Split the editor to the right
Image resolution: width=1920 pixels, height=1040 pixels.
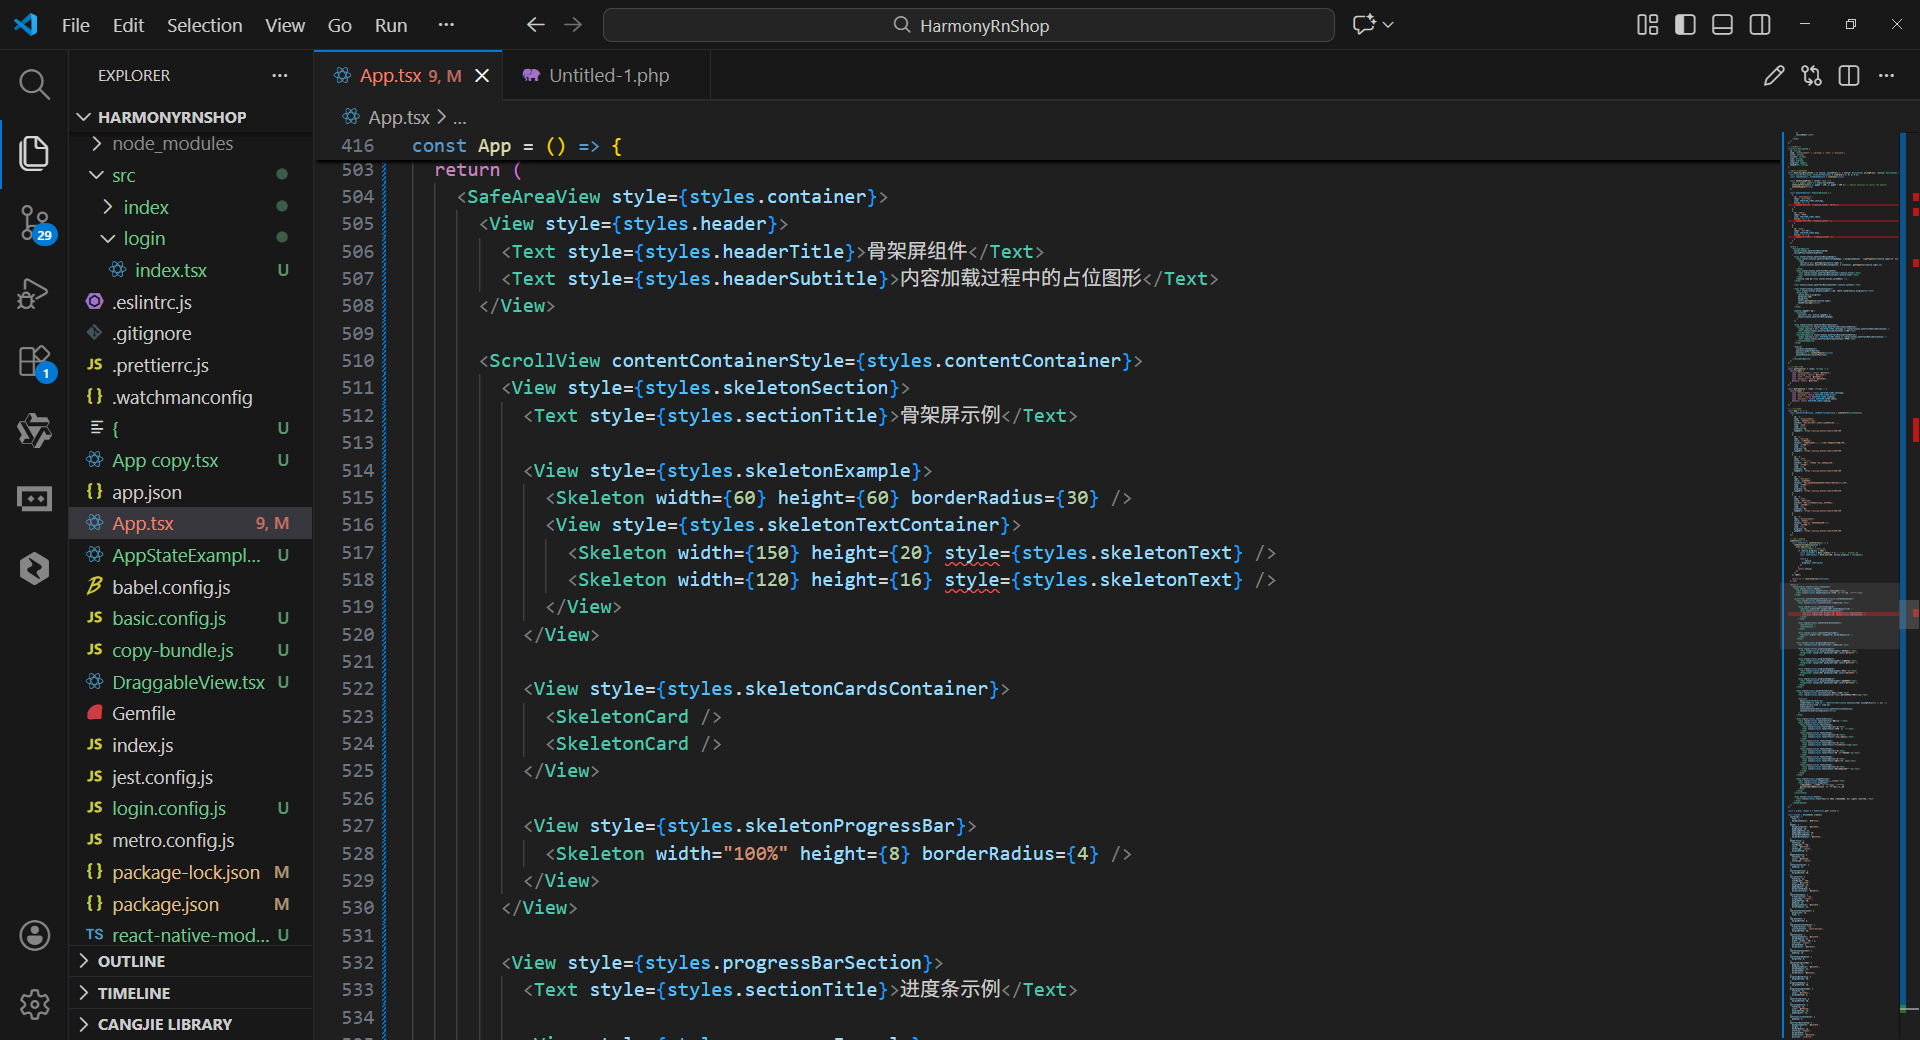pyautogui.click(x=1849, y=76)
